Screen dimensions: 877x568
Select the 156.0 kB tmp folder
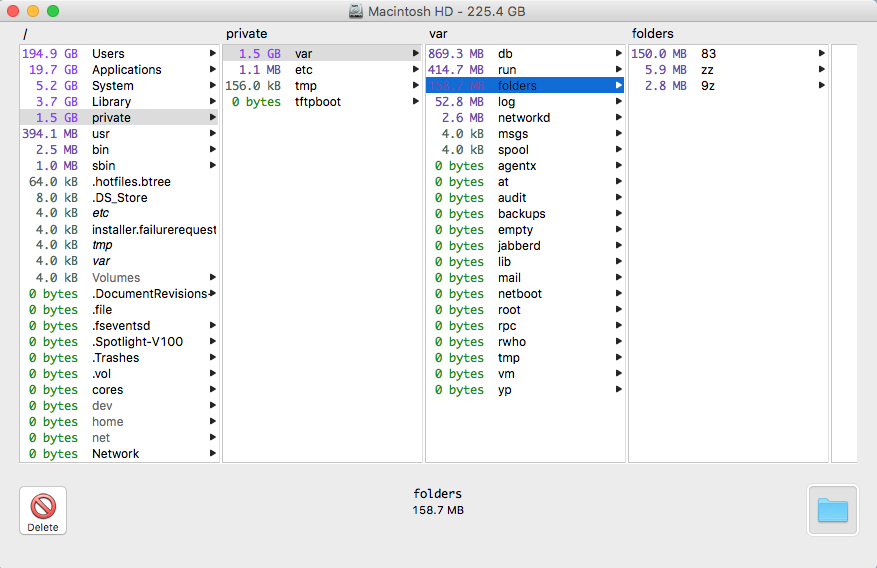[x=322, y=86]
